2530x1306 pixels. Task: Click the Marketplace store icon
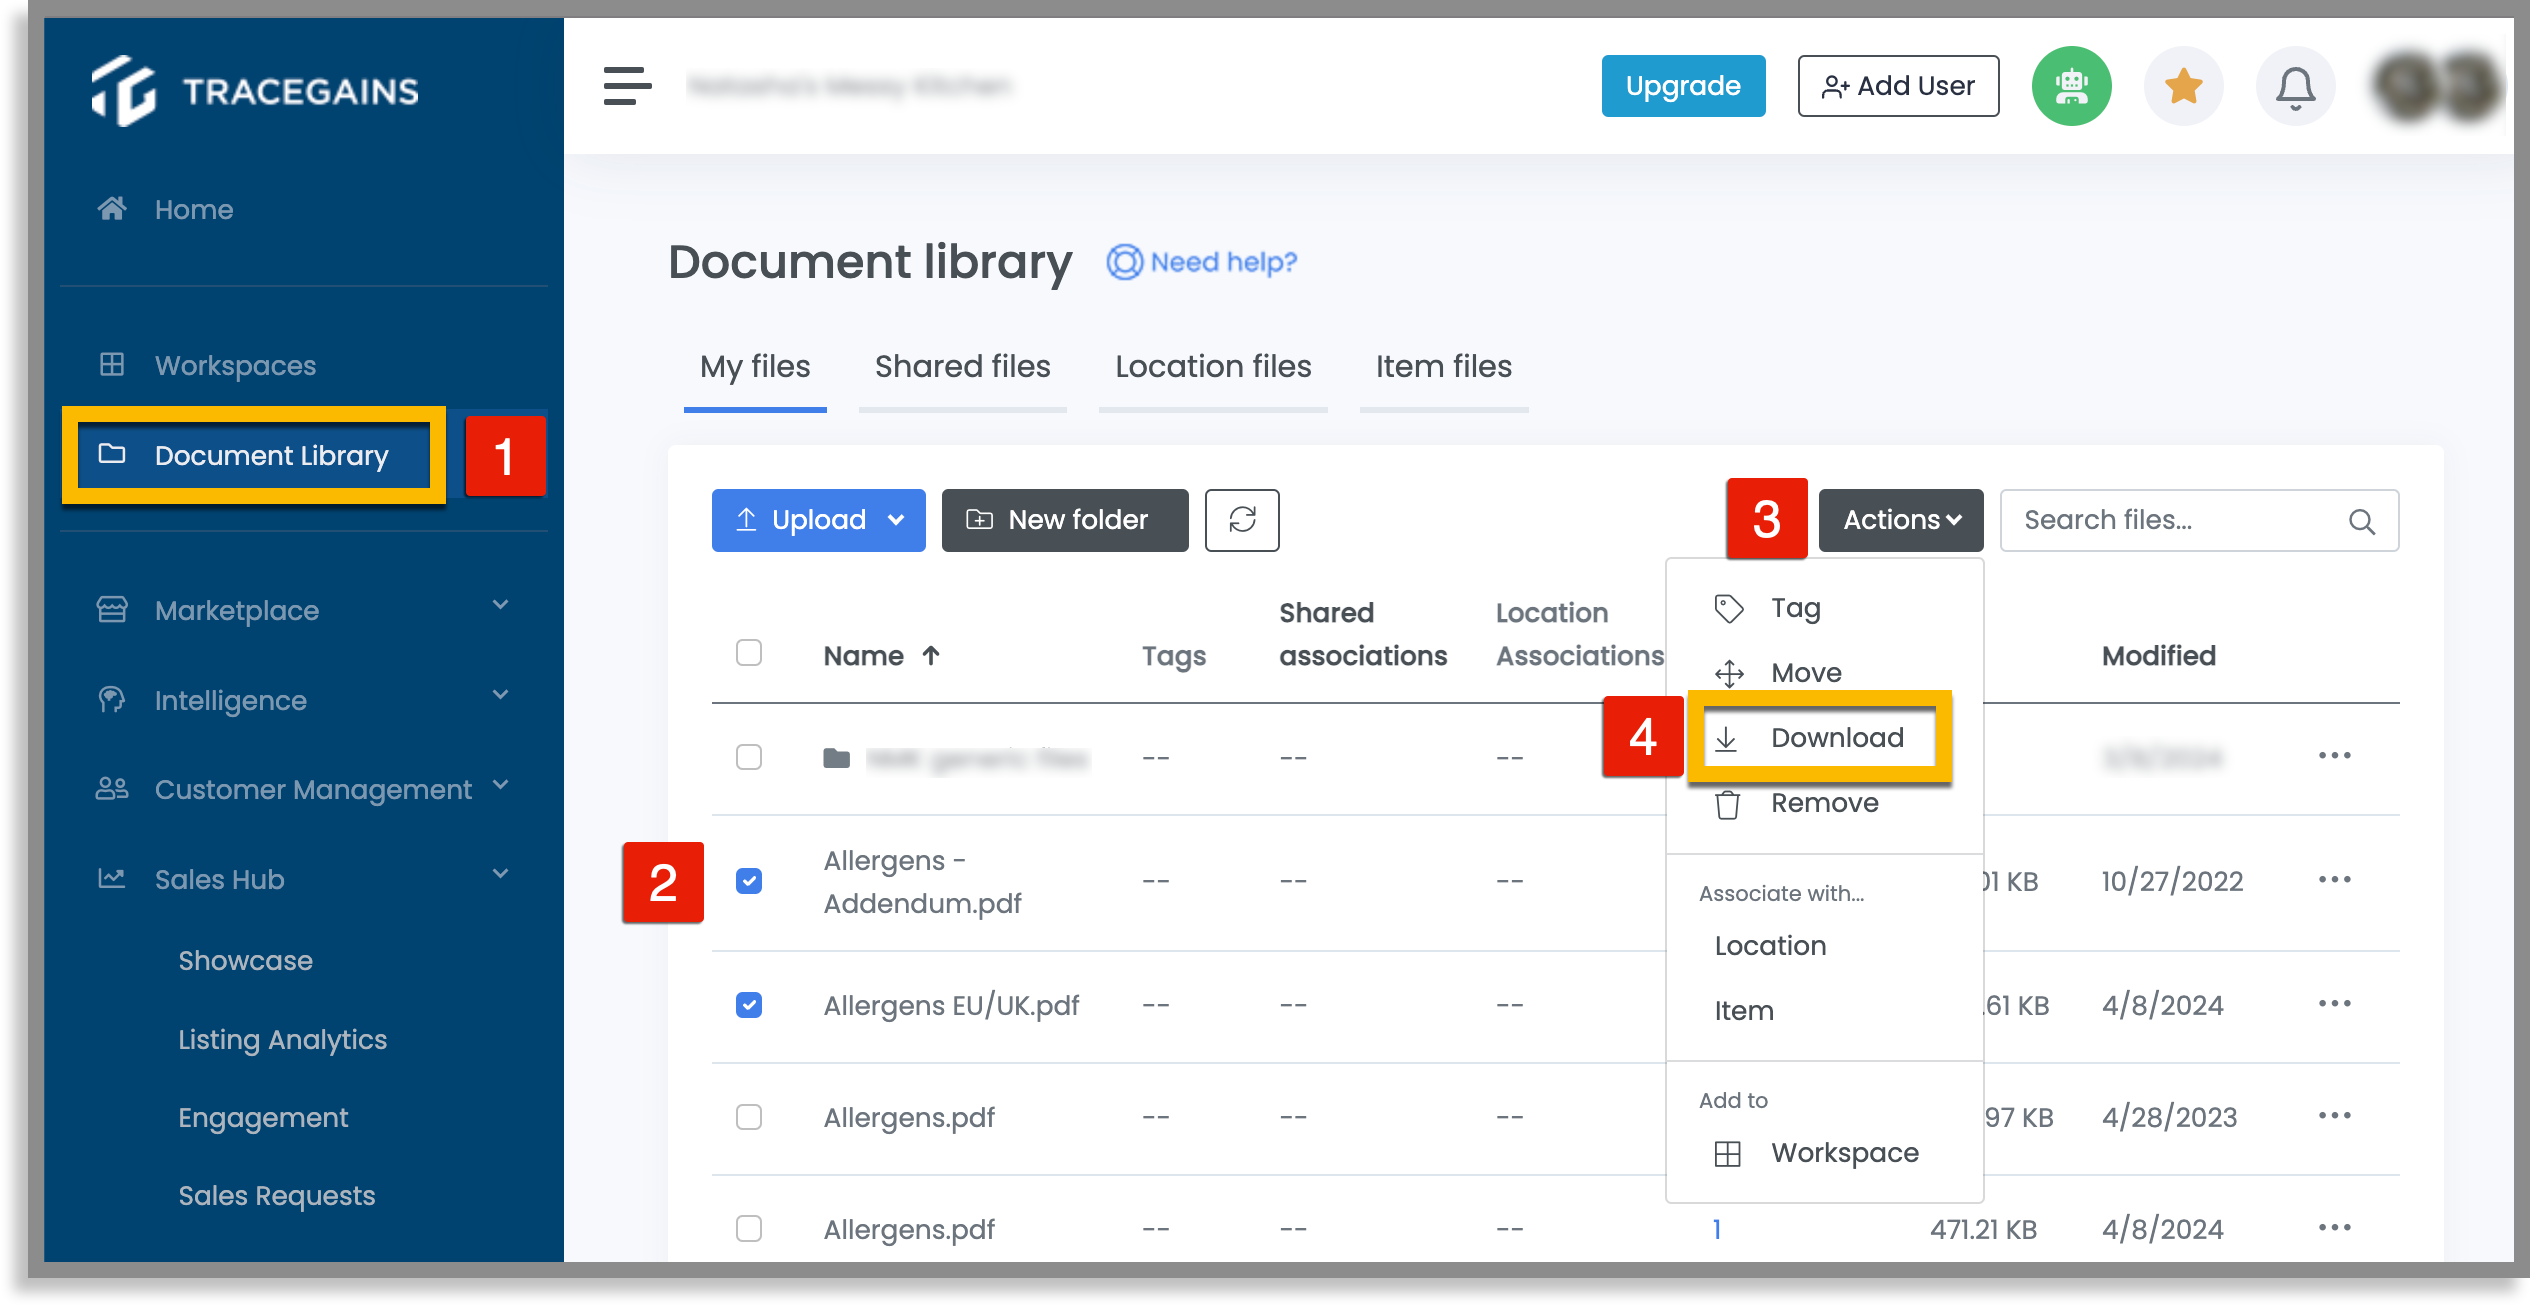pyautogui.click(x=112, y=609)
